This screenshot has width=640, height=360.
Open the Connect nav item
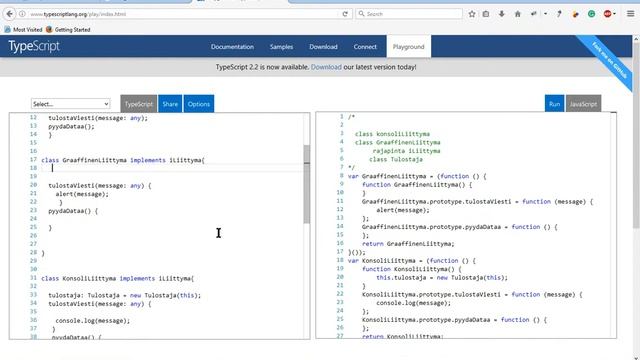pos(365,47)
